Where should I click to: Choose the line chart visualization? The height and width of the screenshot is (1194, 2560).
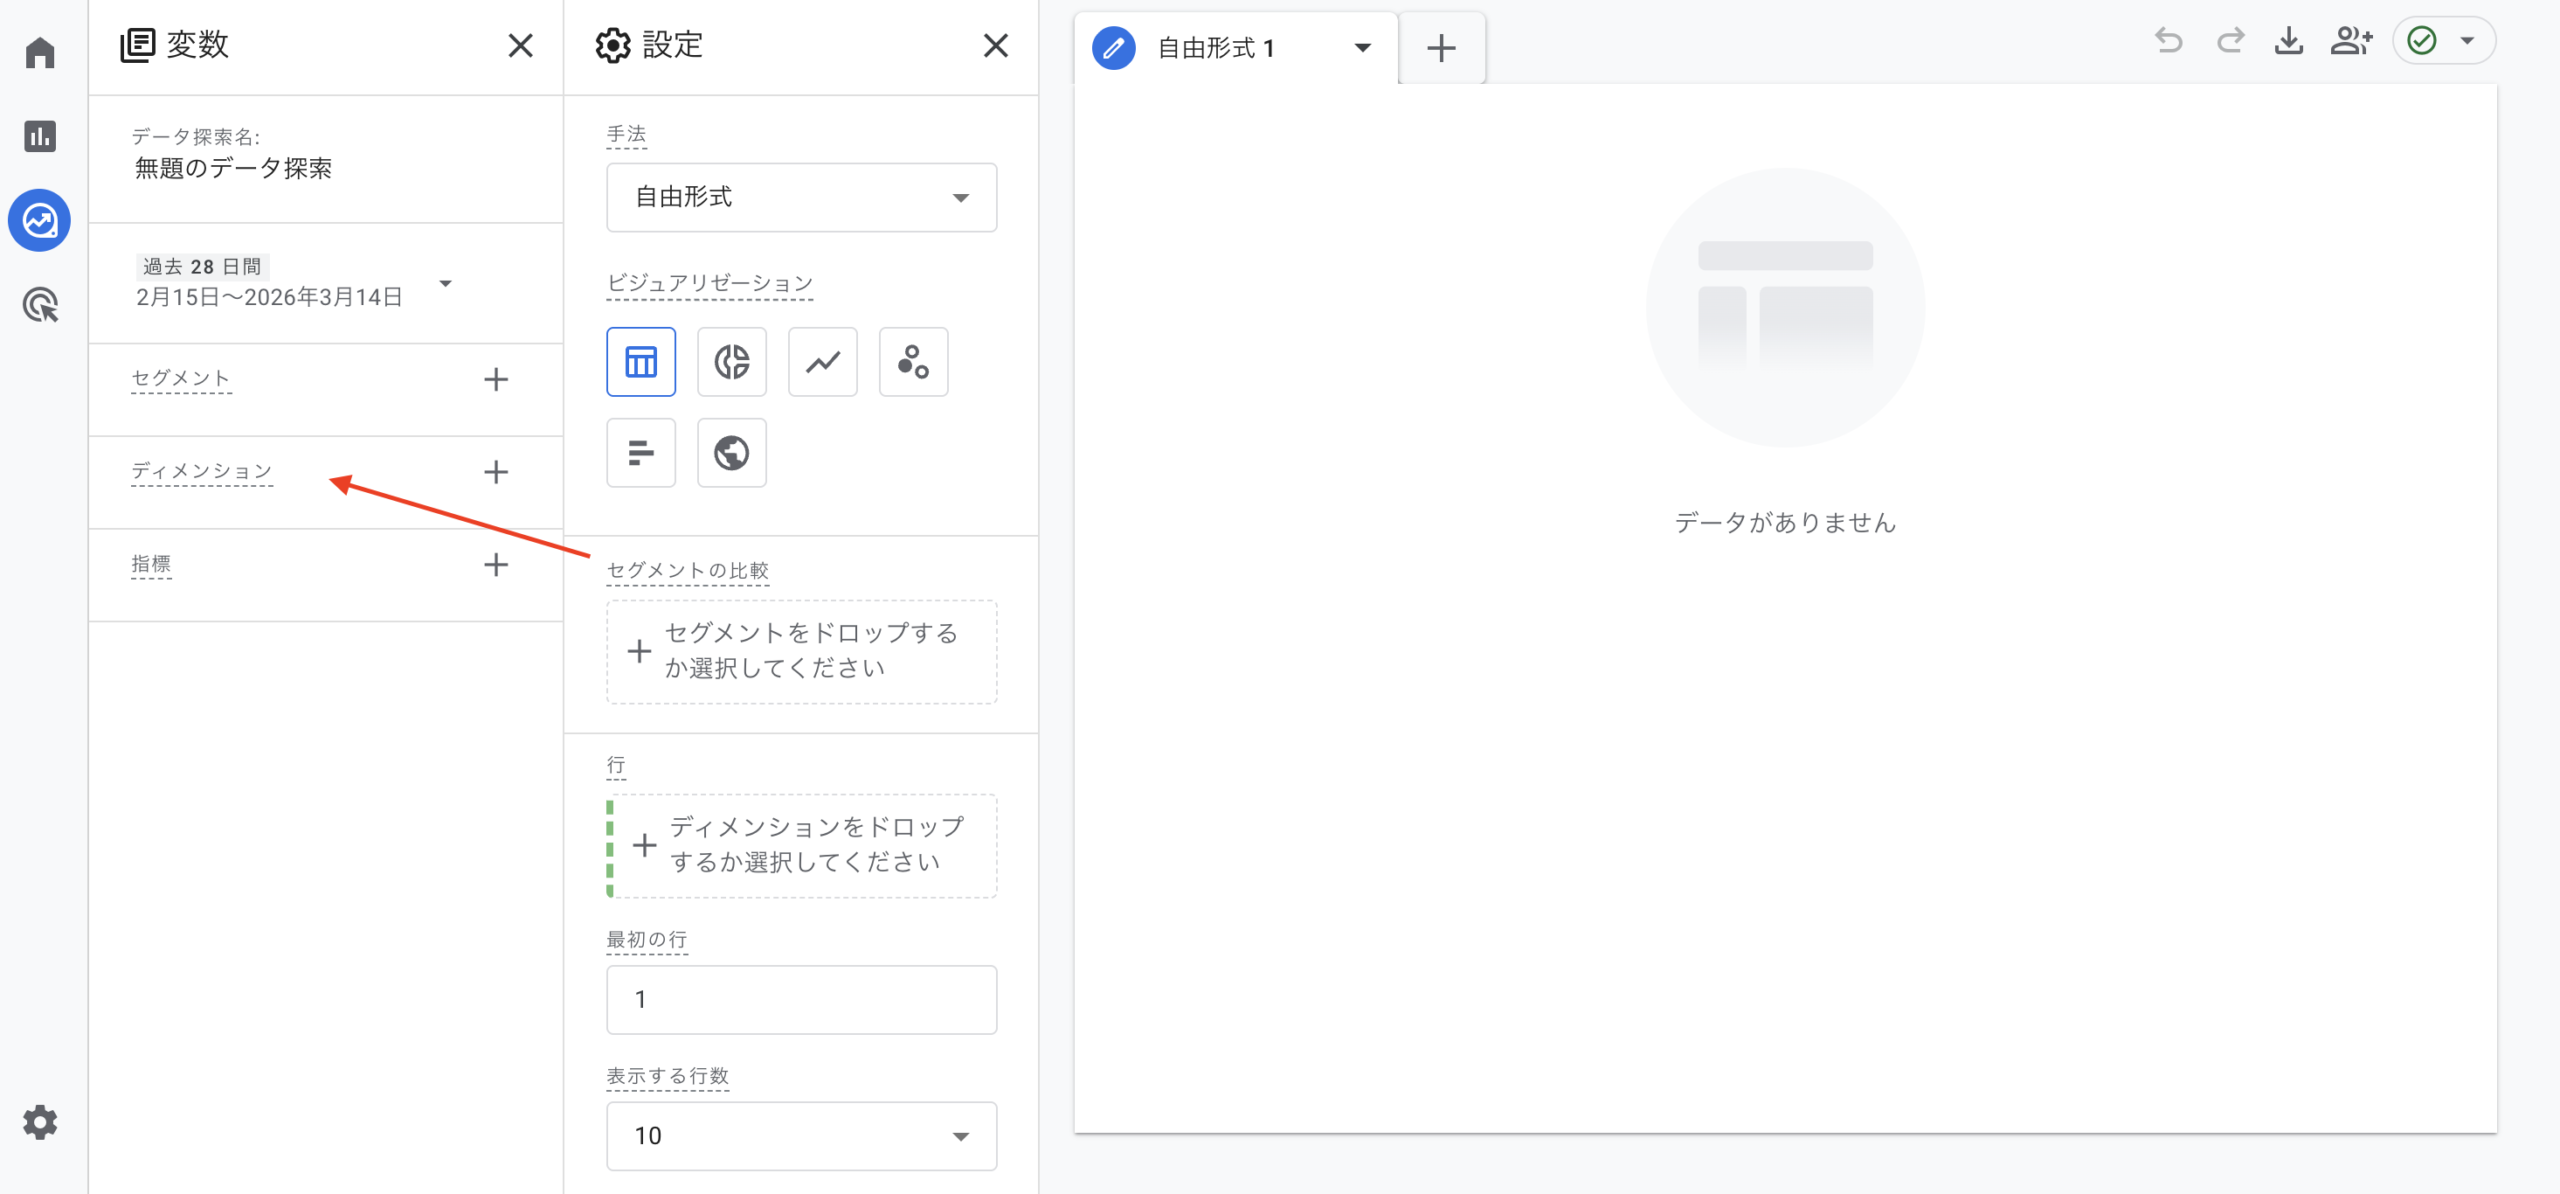822,361
